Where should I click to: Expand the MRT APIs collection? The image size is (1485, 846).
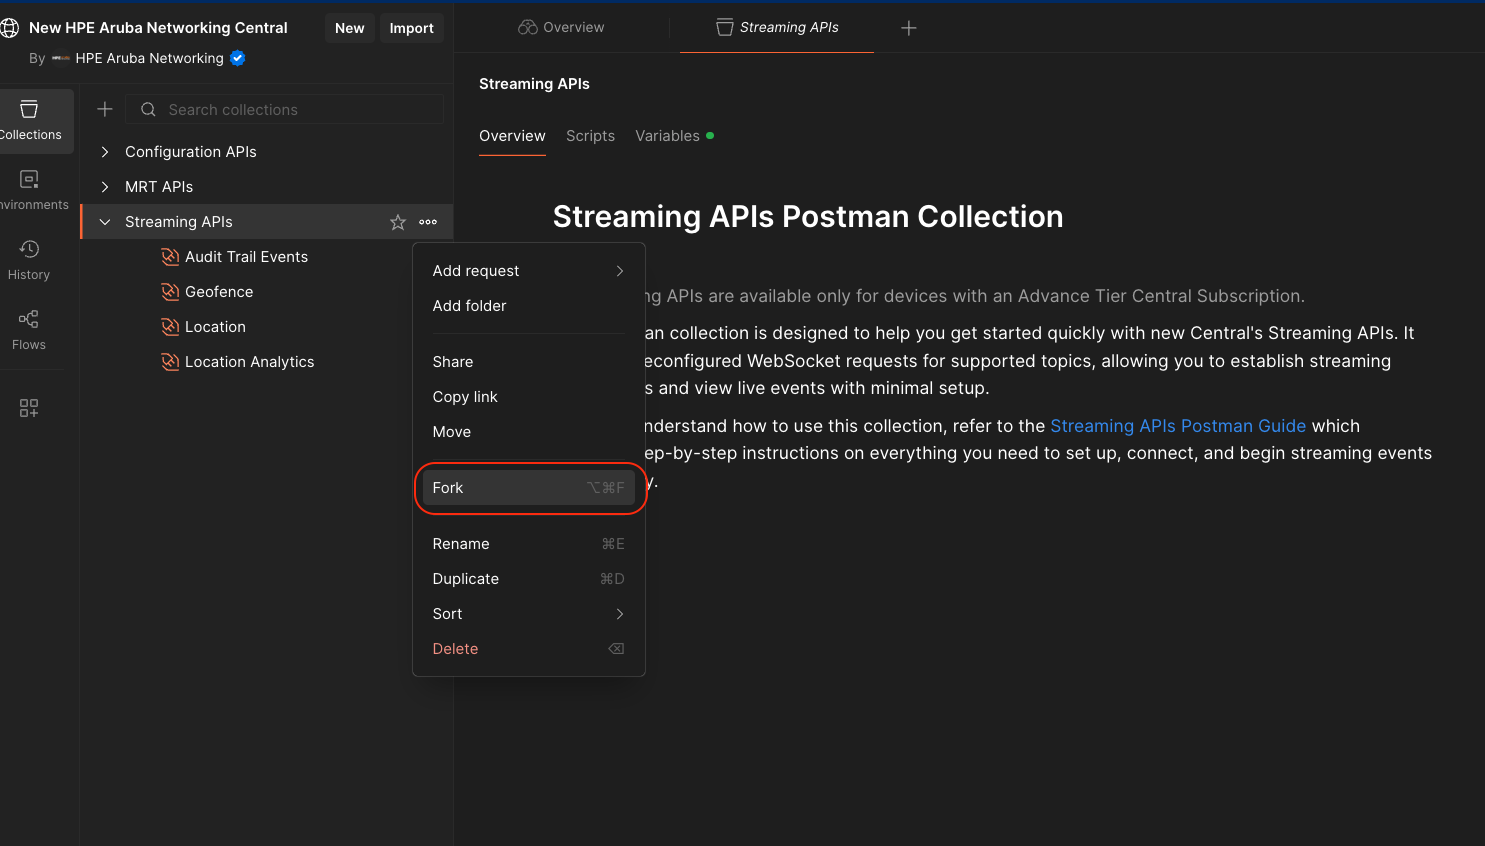coord(105,187)
